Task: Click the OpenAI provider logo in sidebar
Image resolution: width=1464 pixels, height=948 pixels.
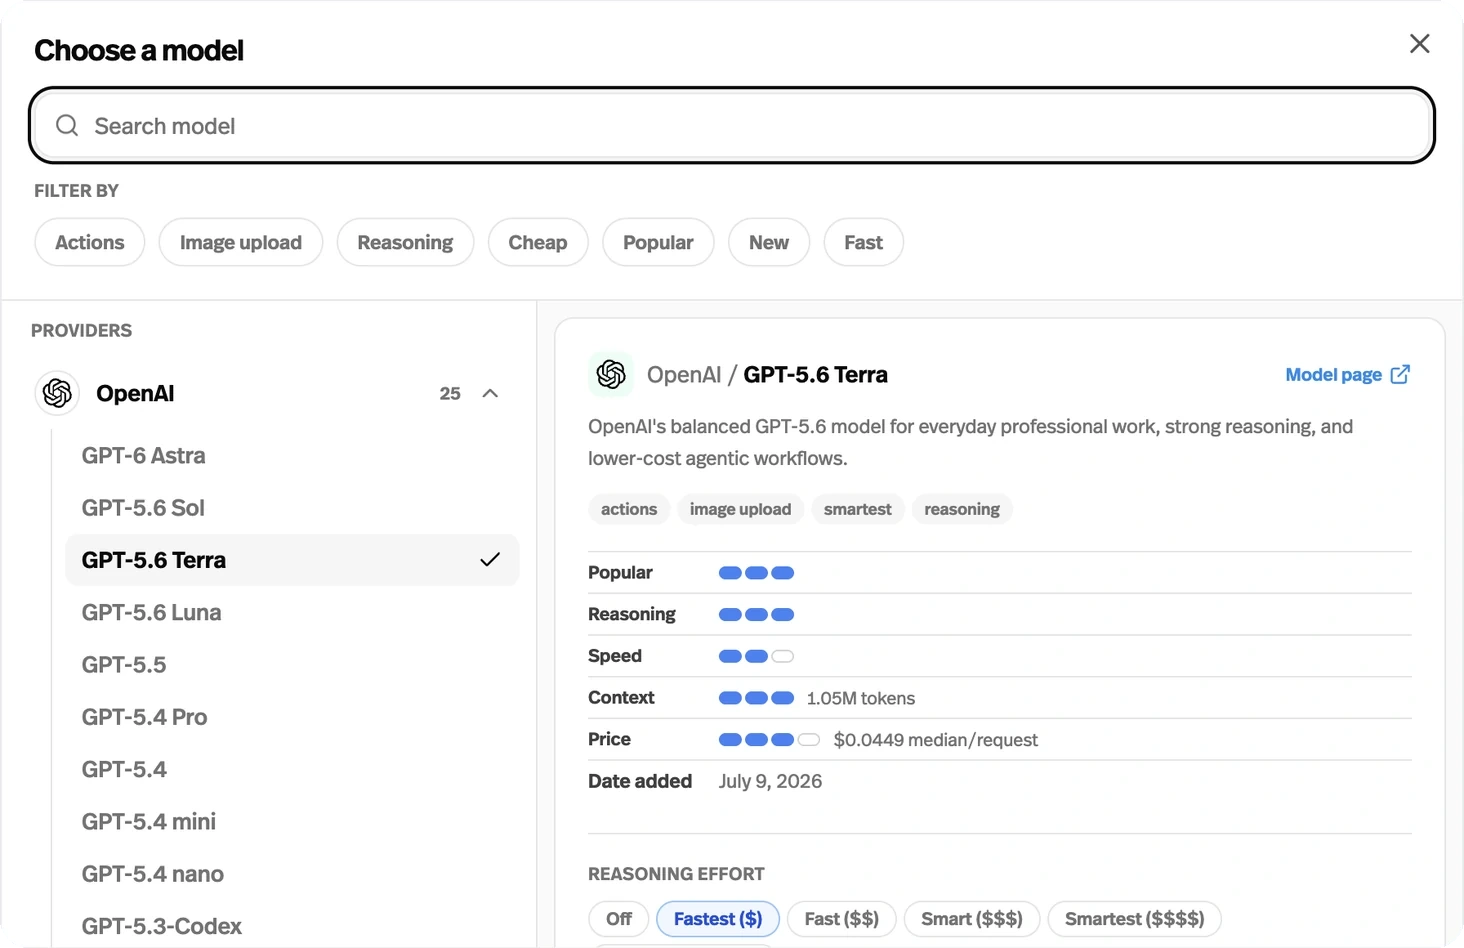Action: [x=58, y=393]
